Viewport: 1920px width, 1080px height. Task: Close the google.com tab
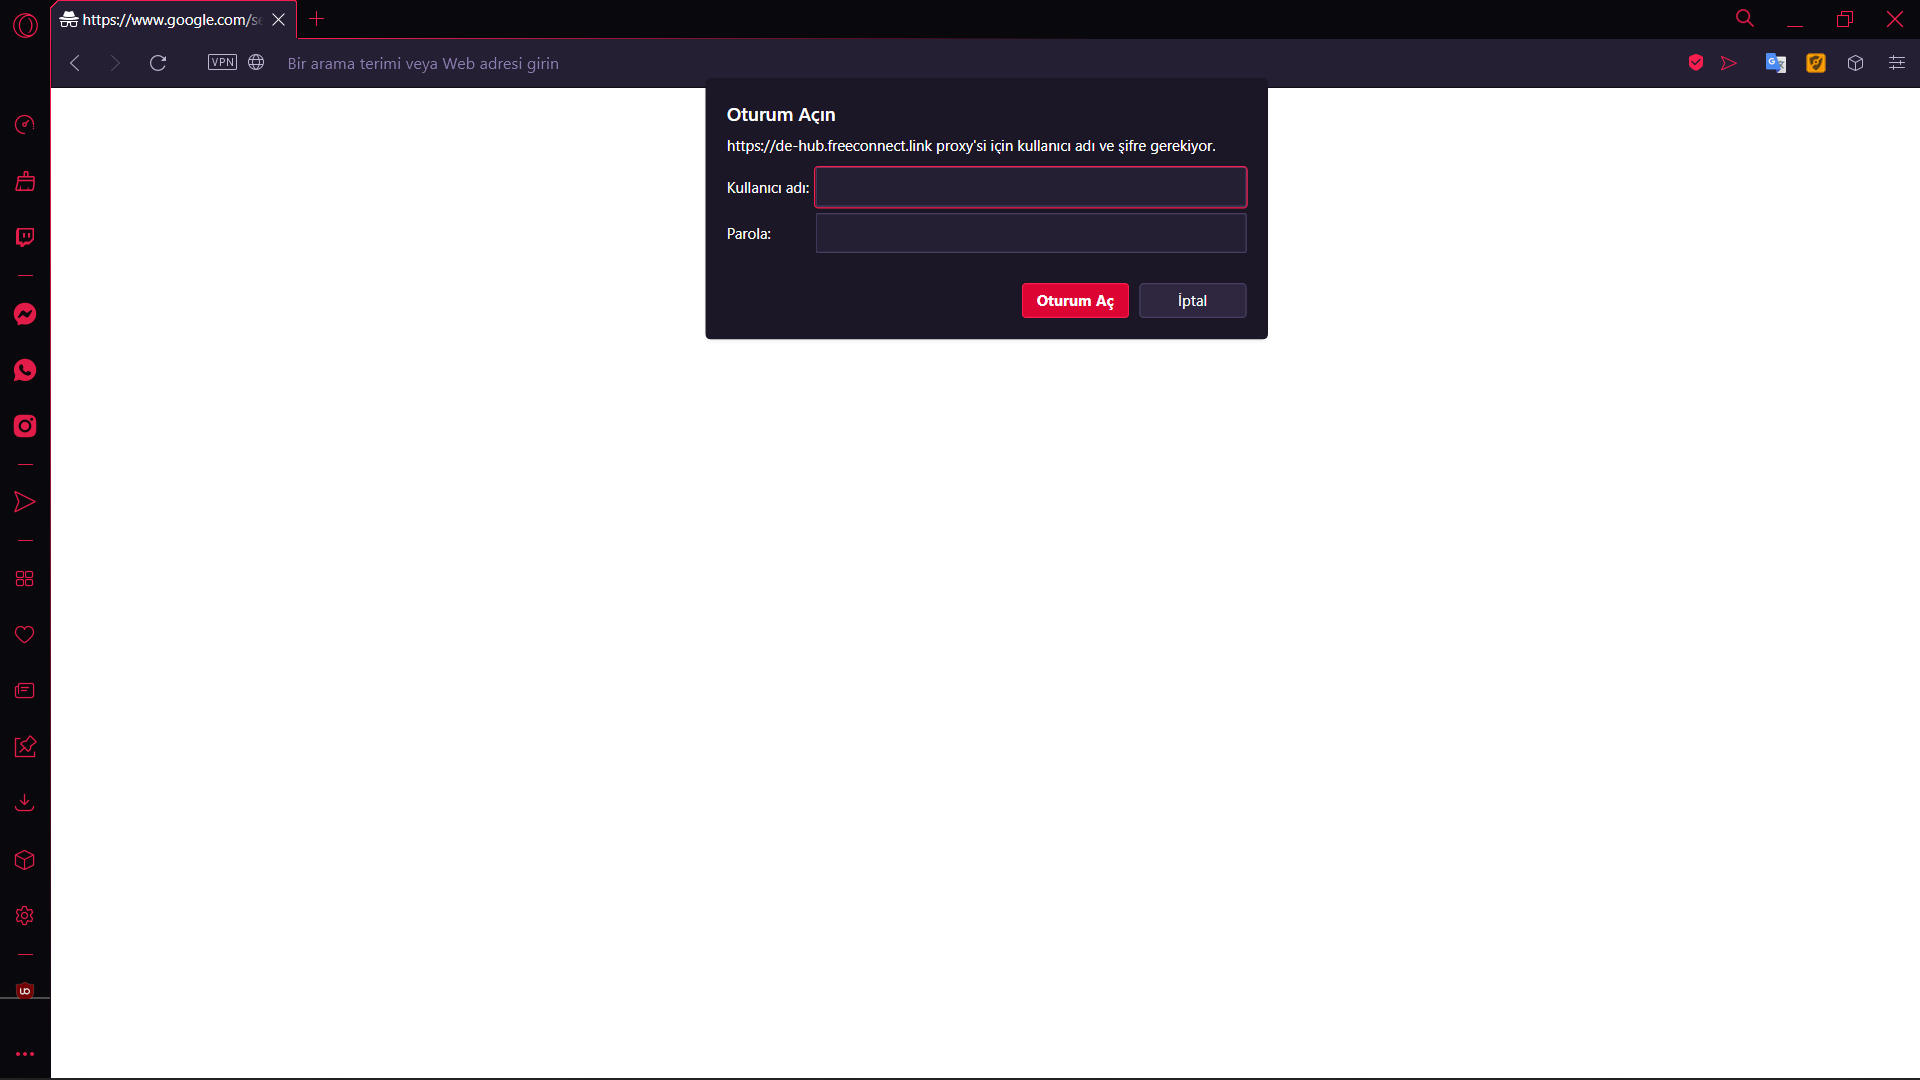click(x=279, y=20)
